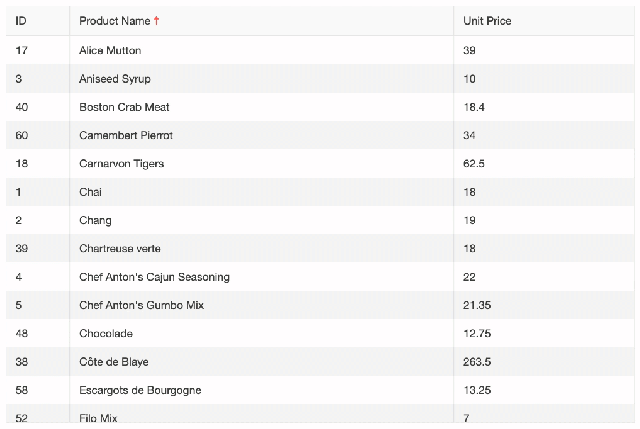Screen dimensions: 640x429
Task: Click Chef Anton's Cajun Seasoning cell
Action: tap(261, 277)
